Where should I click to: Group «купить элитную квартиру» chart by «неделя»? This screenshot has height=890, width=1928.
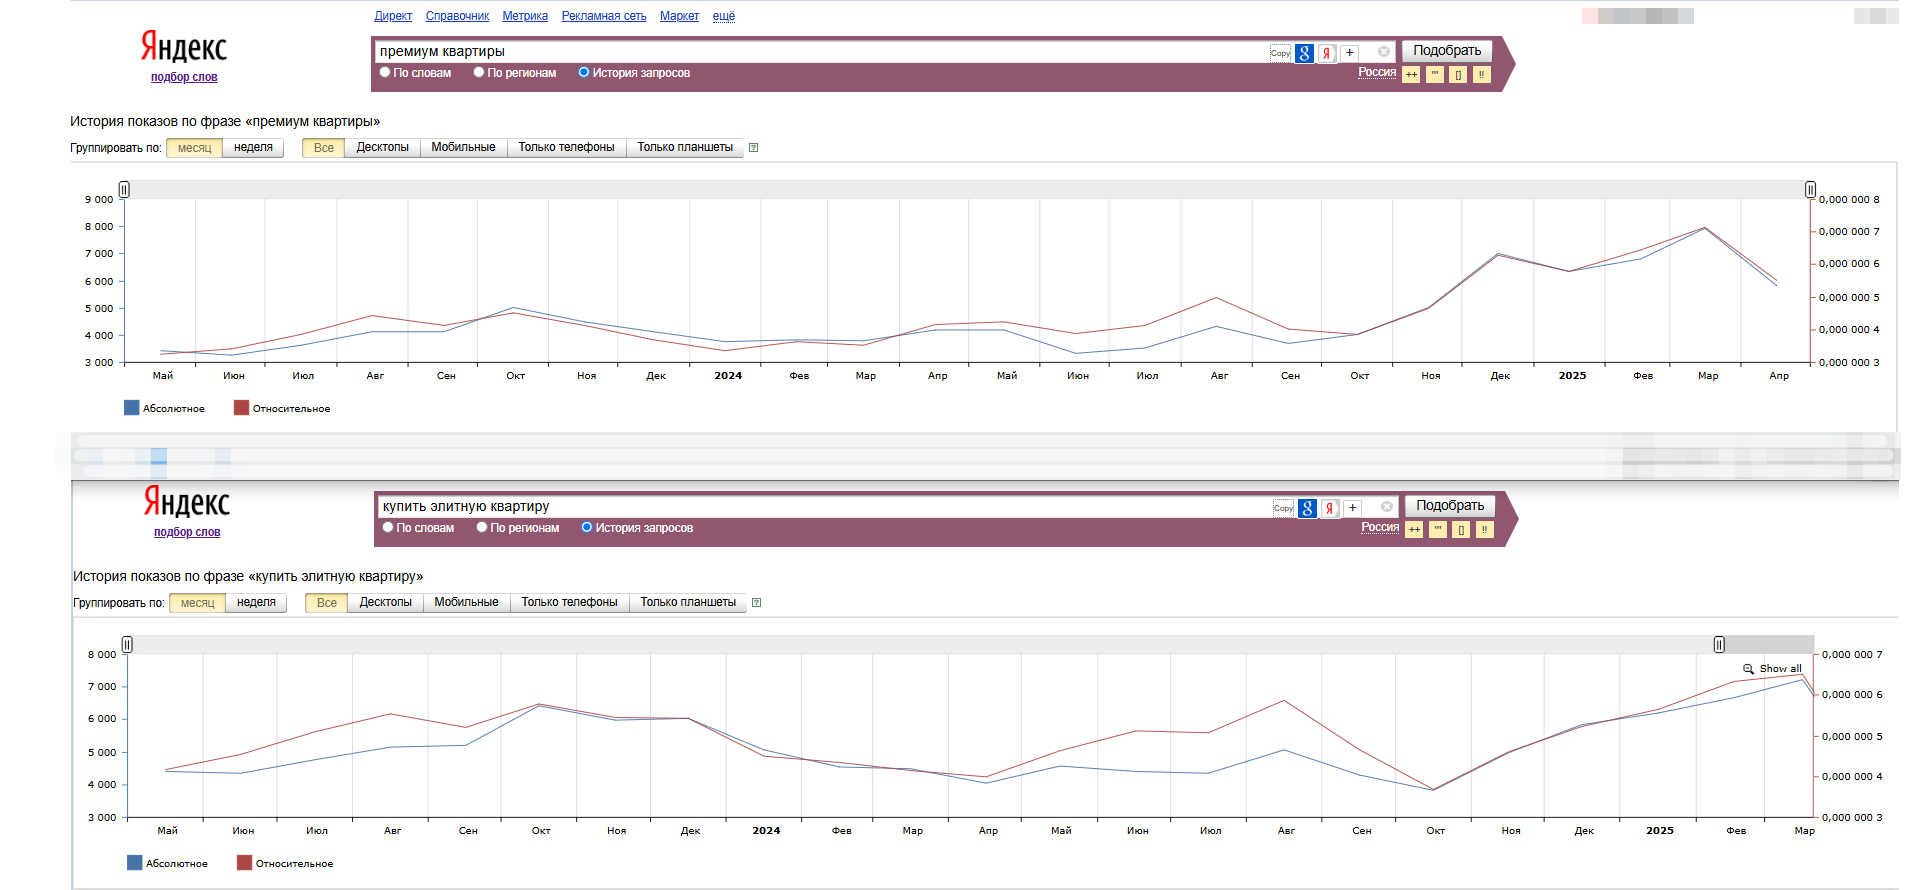(x=256, y=603)
